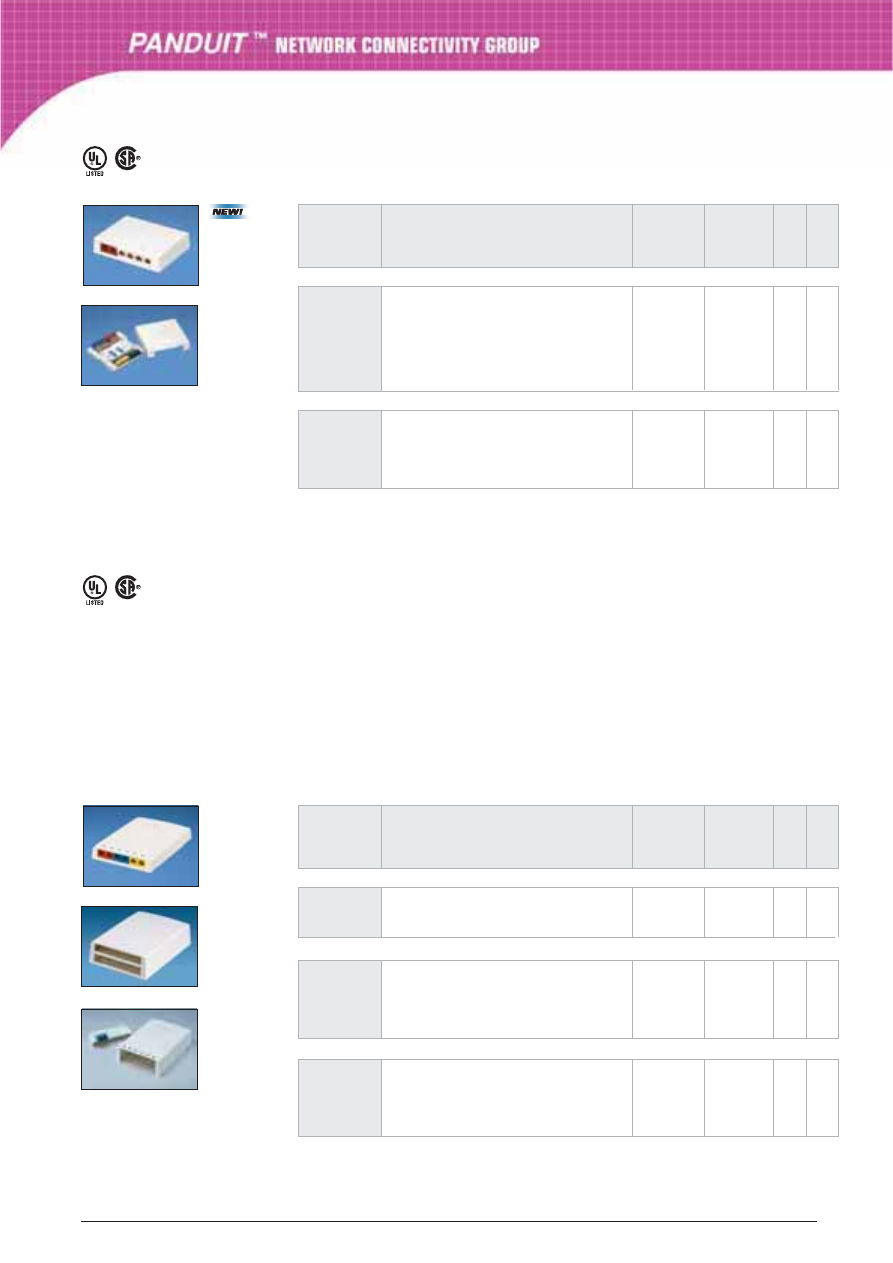Open the box with blue connector photo

(139, 1048)
